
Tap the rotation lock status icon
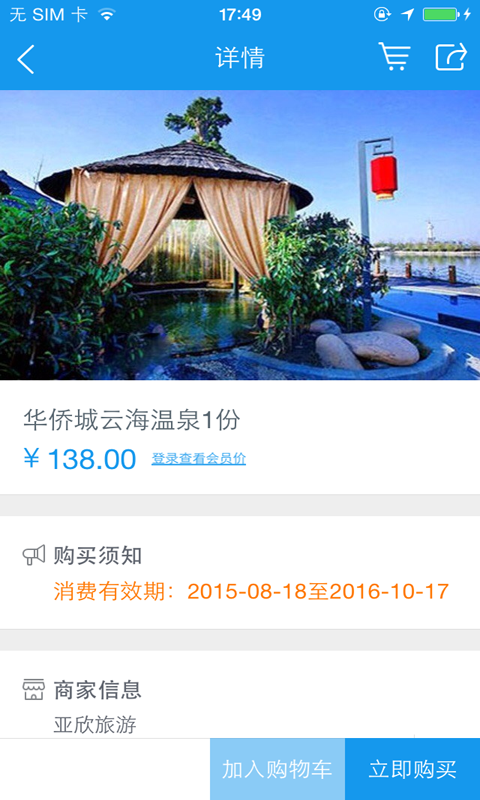click(x=382, y=14)
